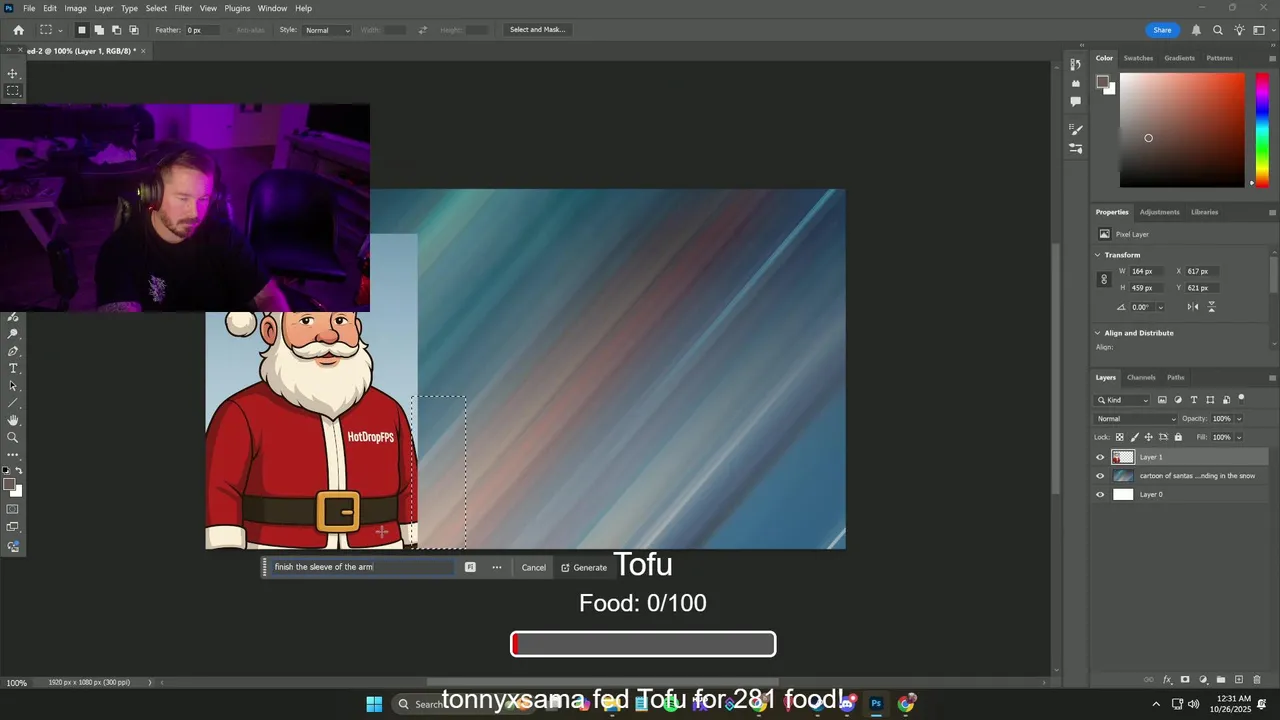Image resolution: width=1280 pixels, height=720 pixels.
Task: Click the notifications bell icon
Action: [x=1197, y=30]
